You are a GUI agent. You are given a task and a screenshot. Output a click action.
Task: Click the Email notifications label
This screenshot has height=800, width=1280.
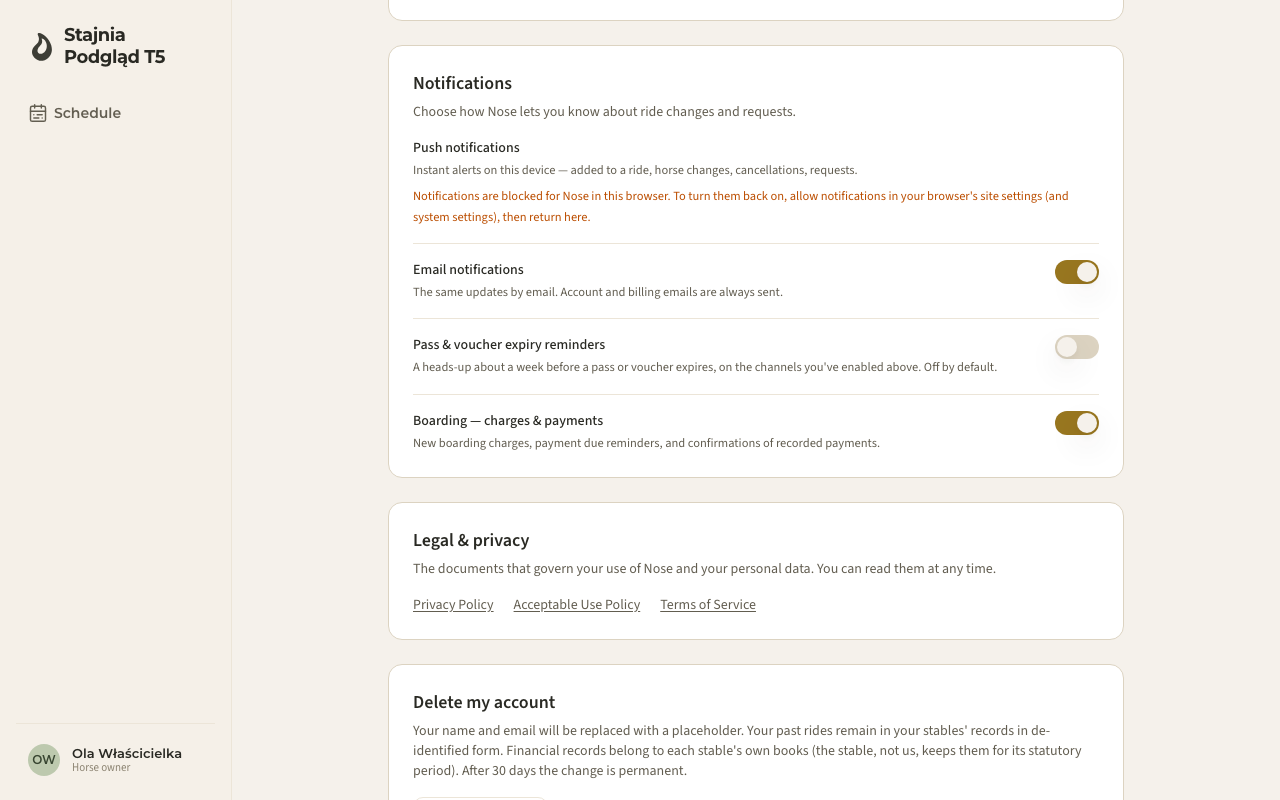[x=468, y=269]
